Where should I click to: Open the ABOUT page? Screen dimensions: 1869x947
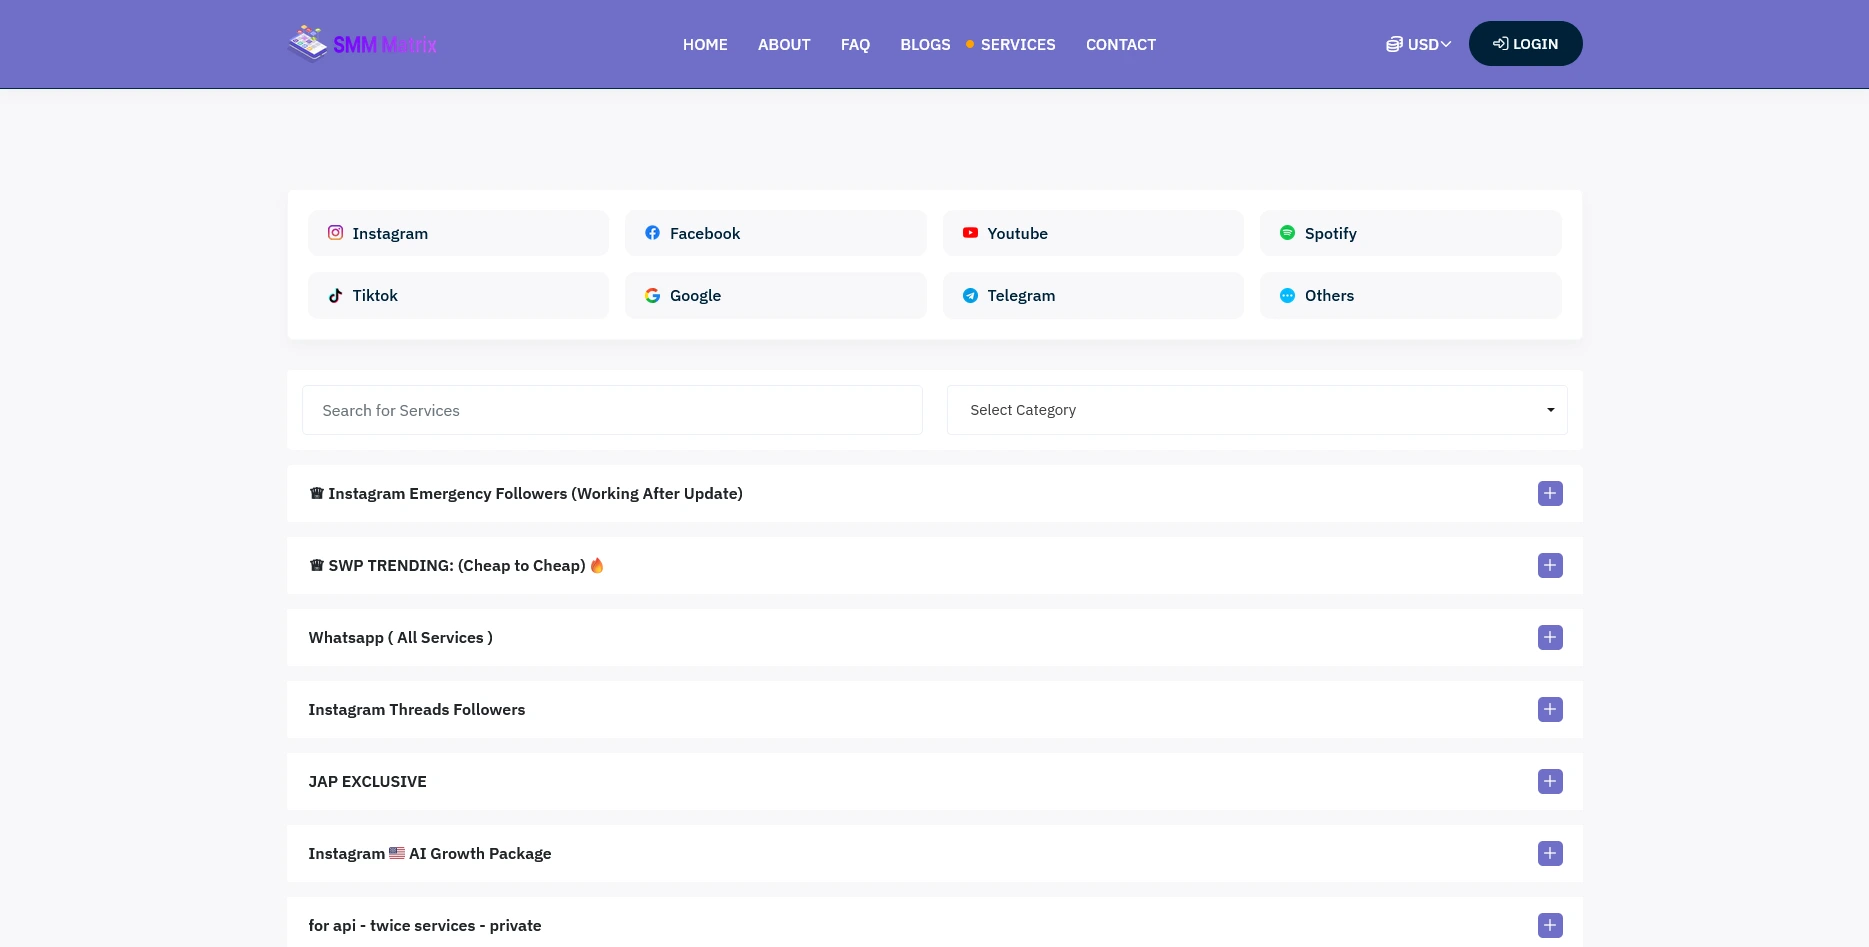coord(784,44)
